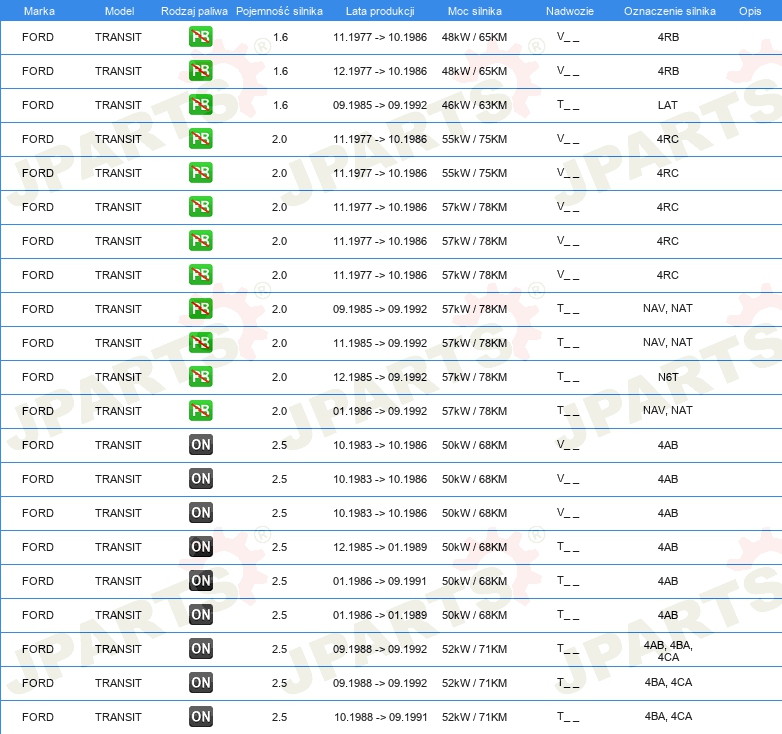Viewport: 782px width, 734px height.
Task: Select the 46kW / 63KM power cell
Action: (x=474, y=105)
